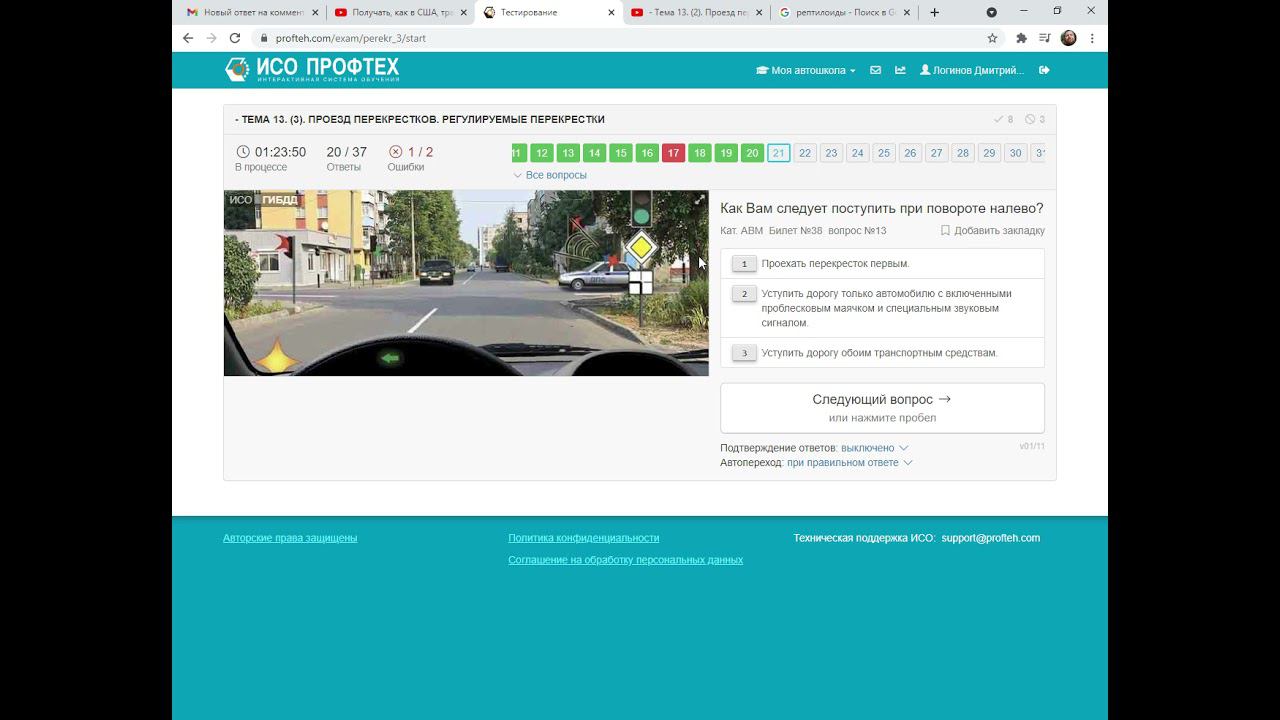Viewport: 1280px width, 720px height.
Task: Reload the current page
Action: click(x=235, y=38)
